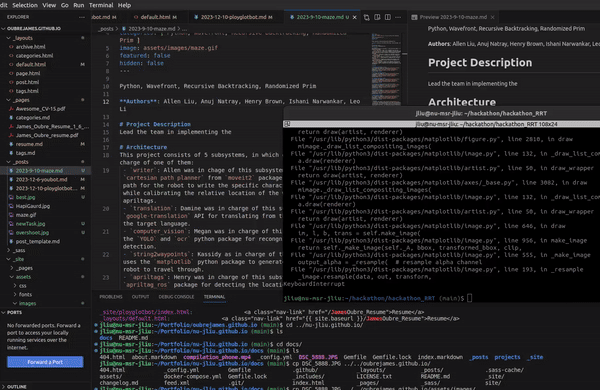This screenshot has height=390, width=600.
Task: Open the Explorer more actions ellipsis
Action: coord(82,17)
